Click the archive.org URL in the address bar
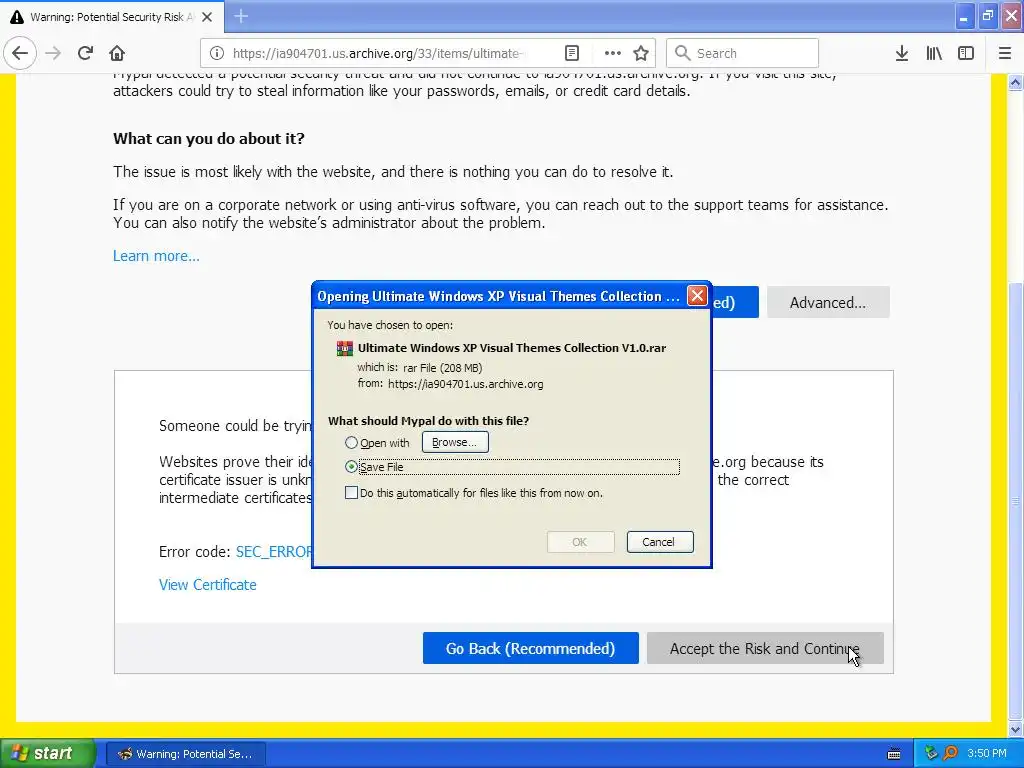The image size is (1024, 768). 379,54
